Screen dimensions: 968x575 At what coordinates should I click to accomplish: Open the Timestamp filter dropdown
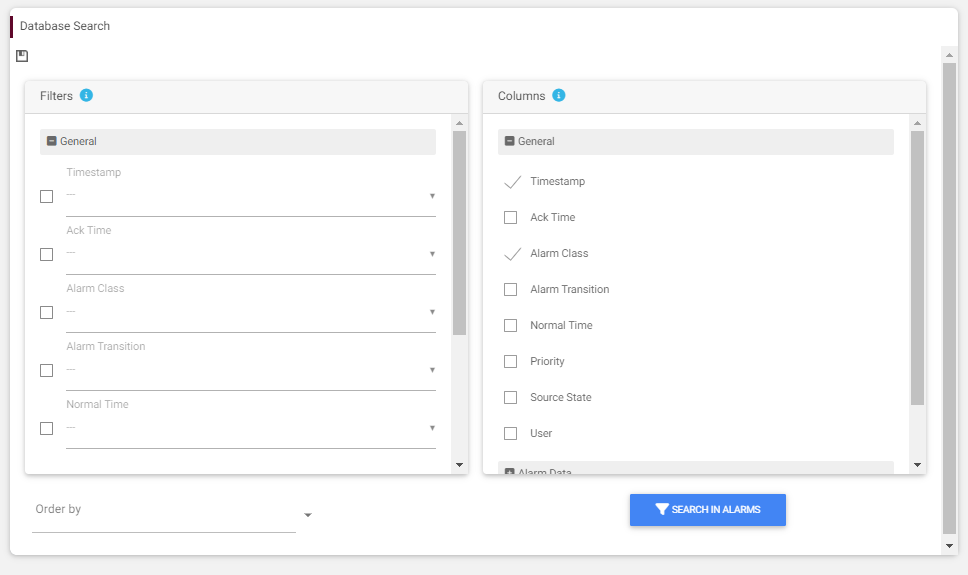pyautogui.click(x=250, y=196)
